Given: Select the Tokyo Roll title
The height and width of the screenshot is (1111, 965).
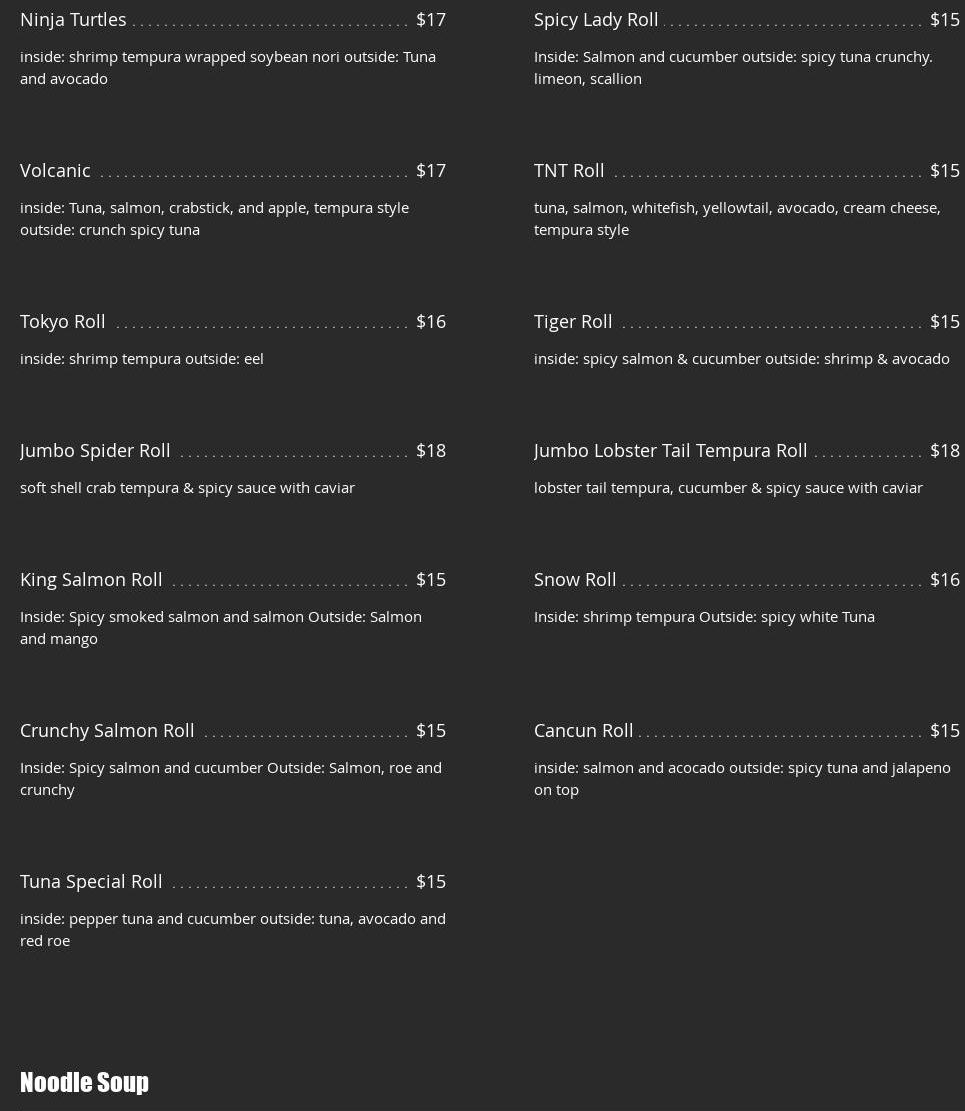Looking at the screenshot, I should (x=62, y=322).
